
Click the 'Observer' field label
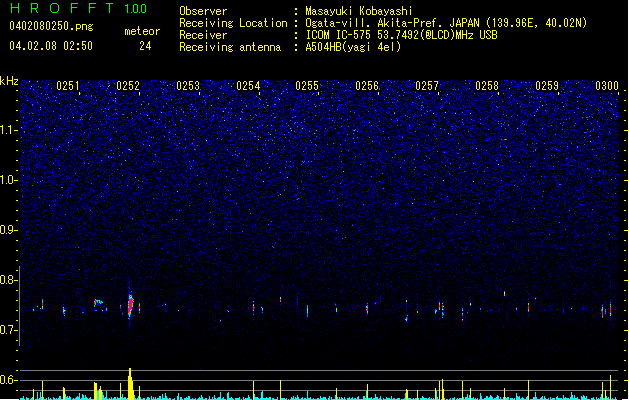(203, 11)
